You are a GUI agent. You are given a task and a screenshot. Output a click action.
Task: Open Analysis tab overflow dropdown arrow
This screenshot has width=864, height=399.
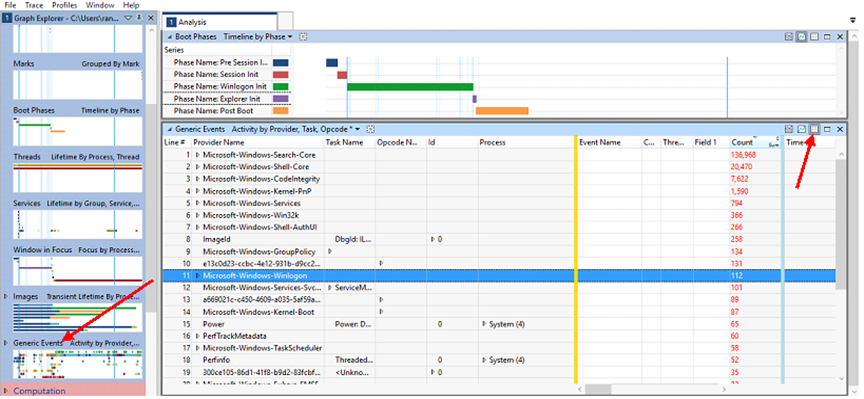[853, 20]
